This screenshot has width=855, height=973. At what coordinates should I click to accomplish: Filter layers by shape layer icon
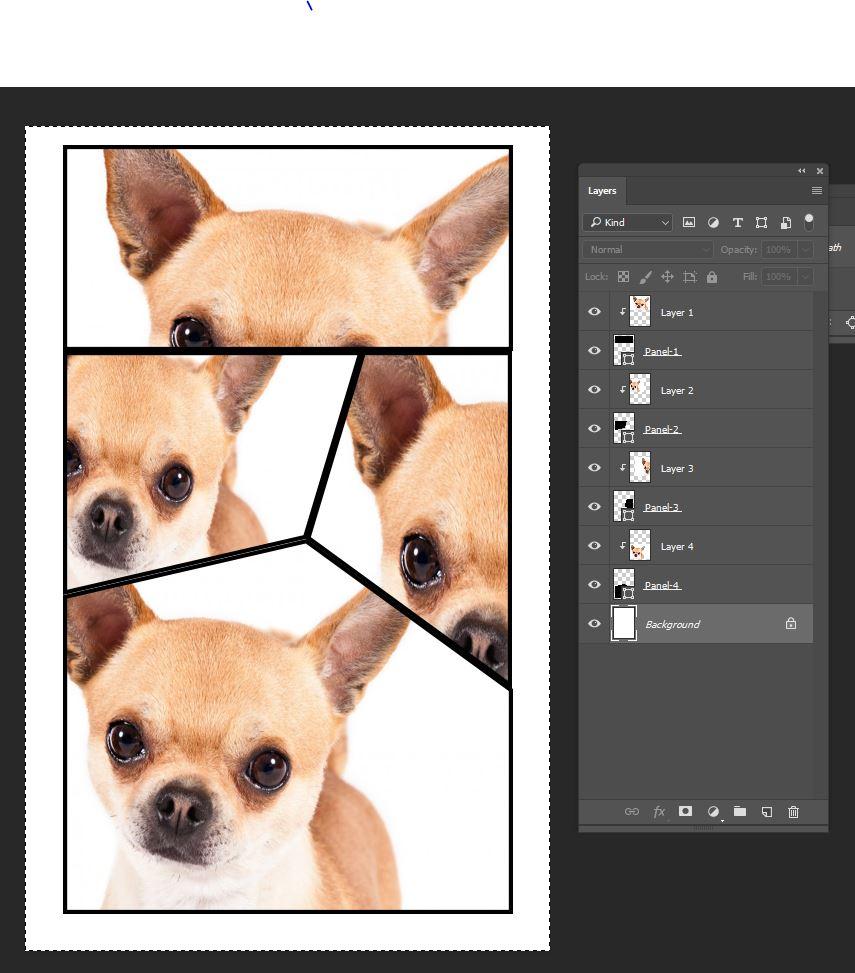click(761, 222)
